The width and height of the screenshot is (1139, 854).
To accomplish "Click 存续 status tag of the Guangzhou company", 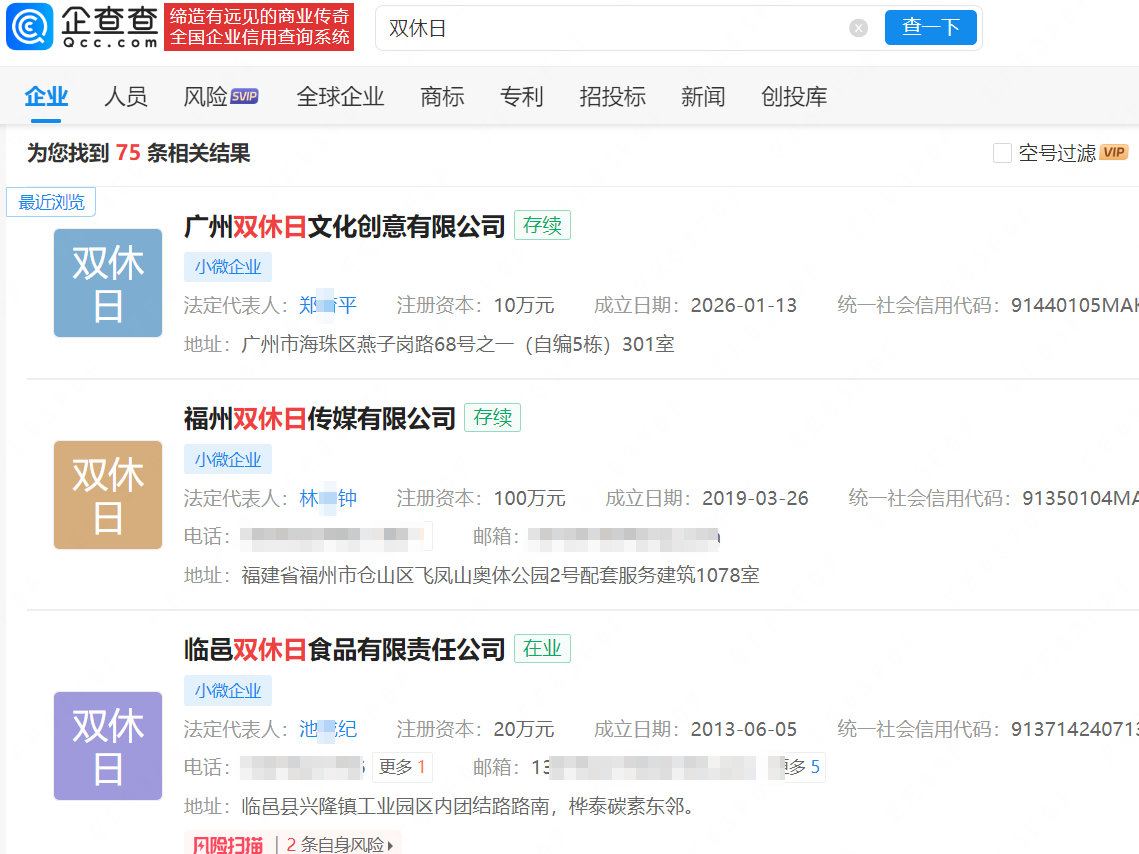I will (x=542, y=225).
